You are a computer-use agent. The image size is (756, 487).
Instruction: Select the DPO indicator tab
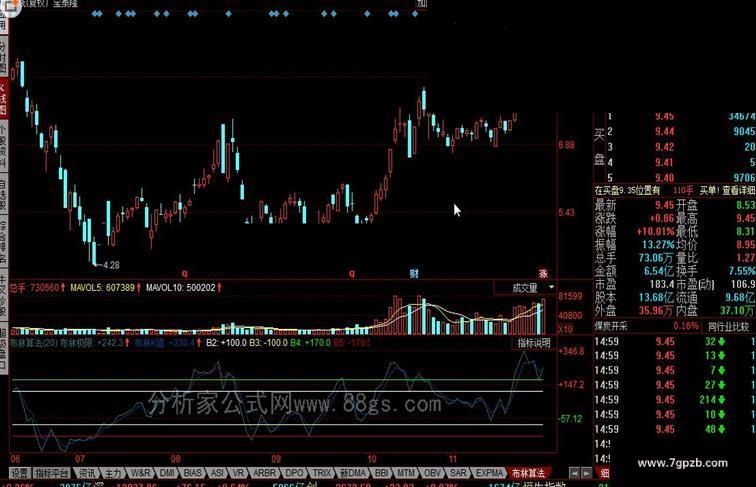(x=294, y=473)
